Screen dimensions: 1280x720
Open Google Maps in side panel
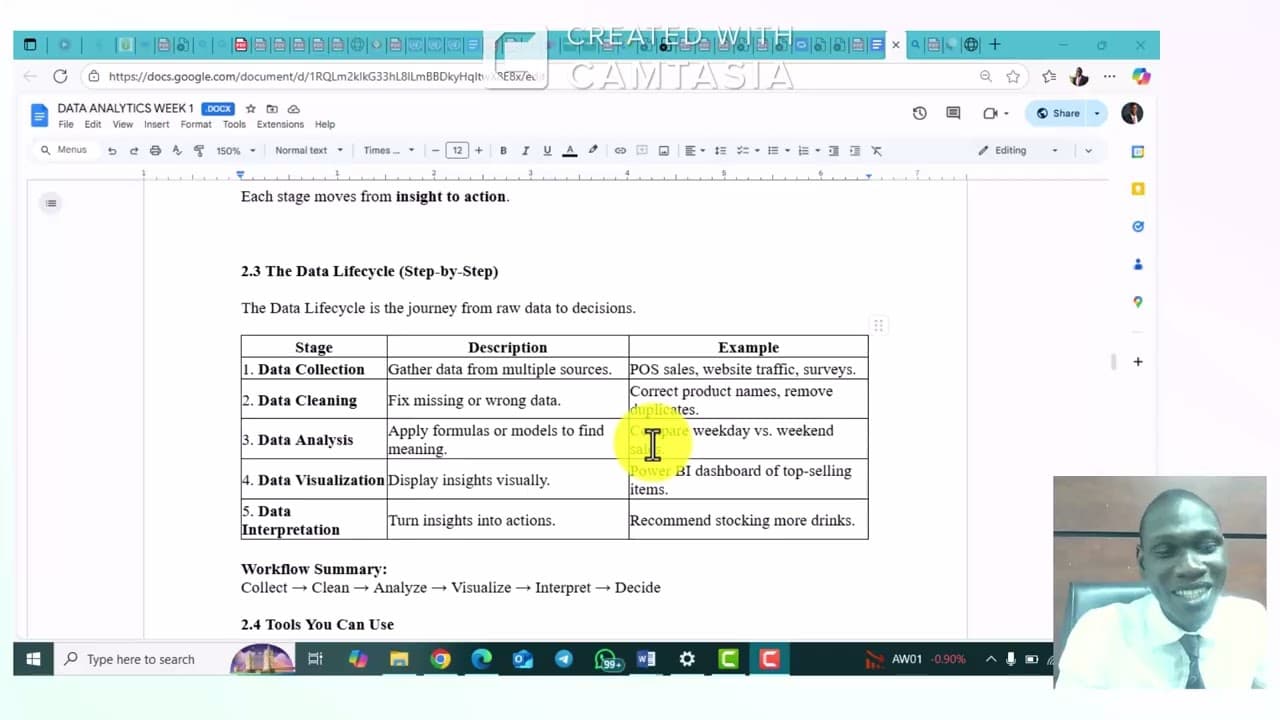point(1138,302)
